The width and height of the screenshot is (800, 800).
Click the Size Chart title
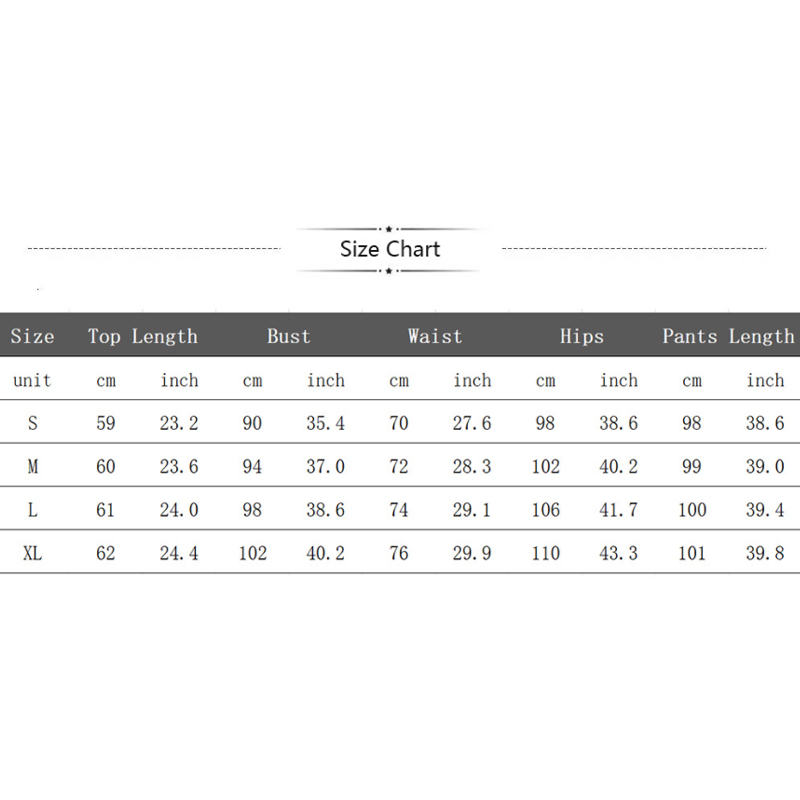(390, 249)
